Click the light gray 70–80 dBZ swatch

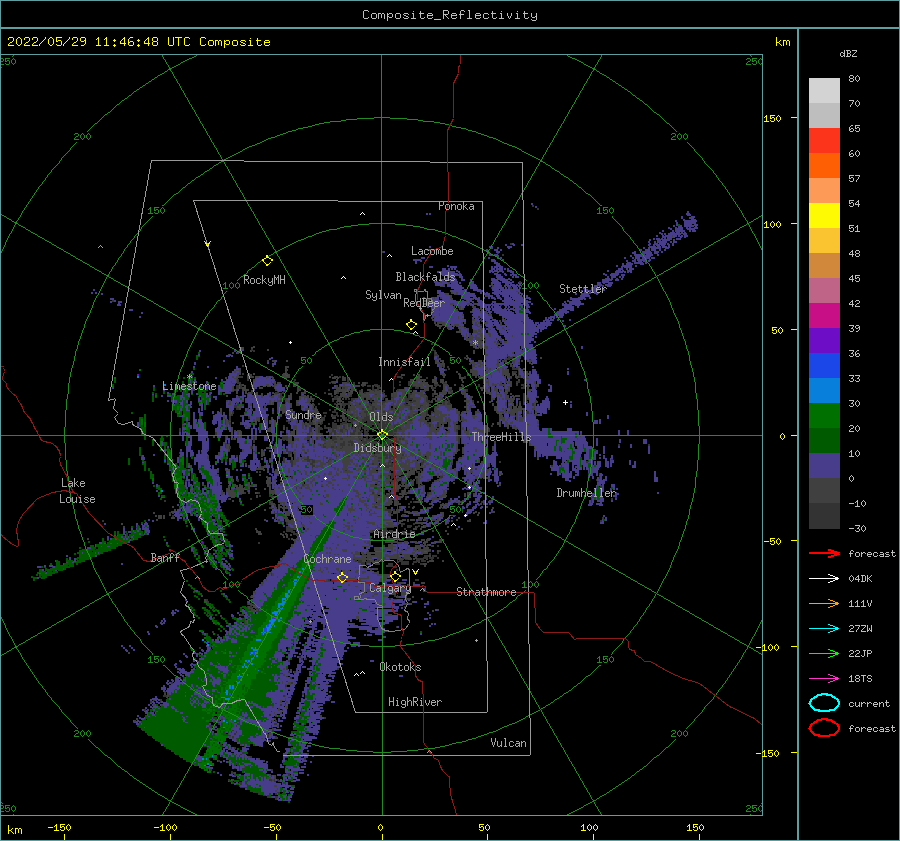tap(824, 91)
